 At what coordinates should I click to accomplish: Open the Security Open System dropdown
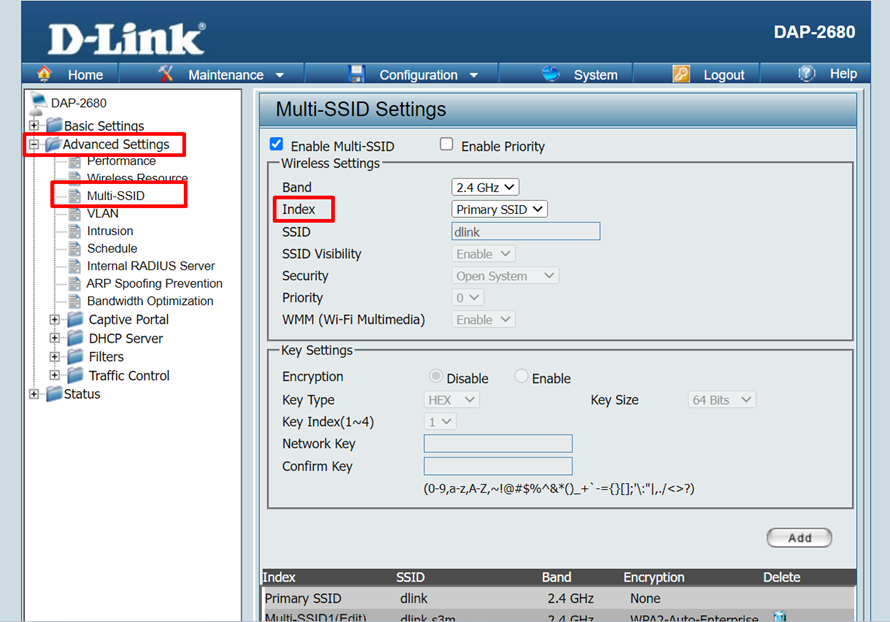point(505,276)
